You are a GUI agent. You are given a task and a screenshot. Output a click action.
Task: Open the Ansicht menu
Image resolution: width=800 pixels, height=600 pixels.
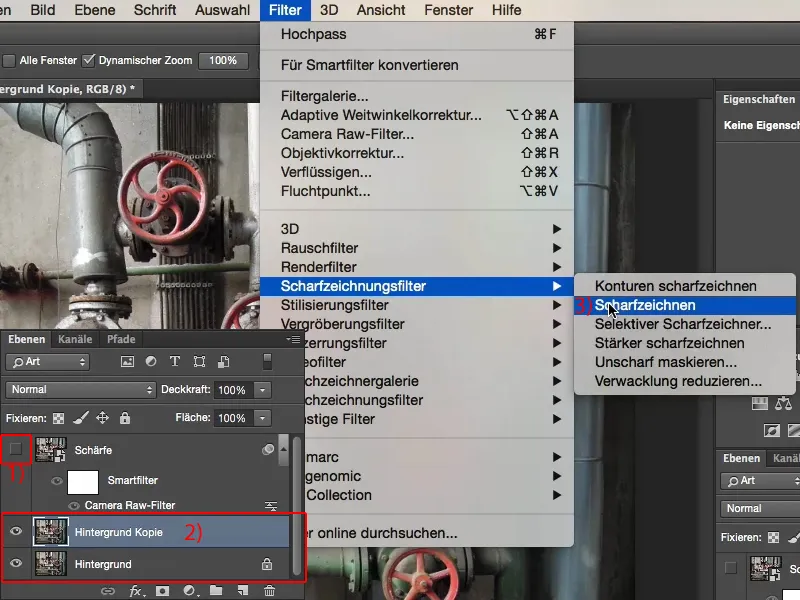click(381, 10)
